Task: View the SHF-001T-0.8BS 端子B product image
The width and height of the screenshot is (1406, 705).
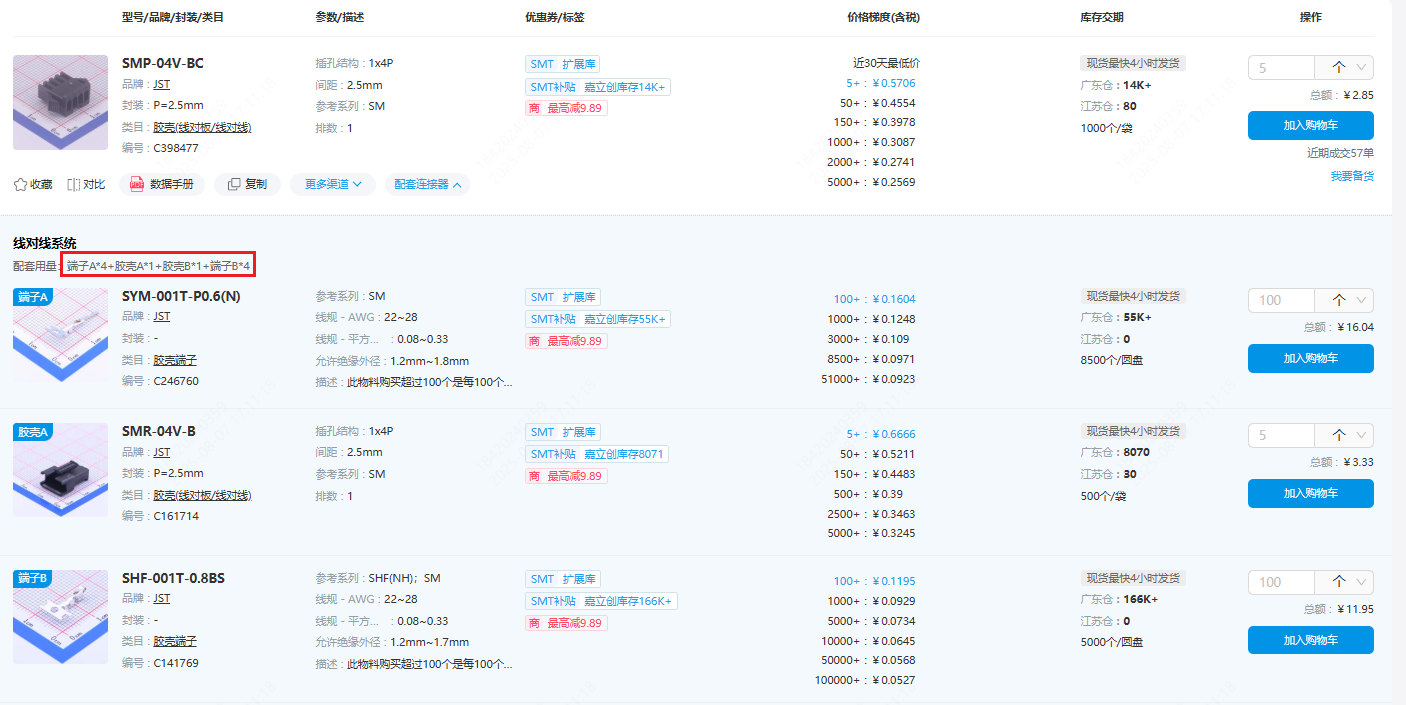Action: pyautogui.click(x=60, y=617)
